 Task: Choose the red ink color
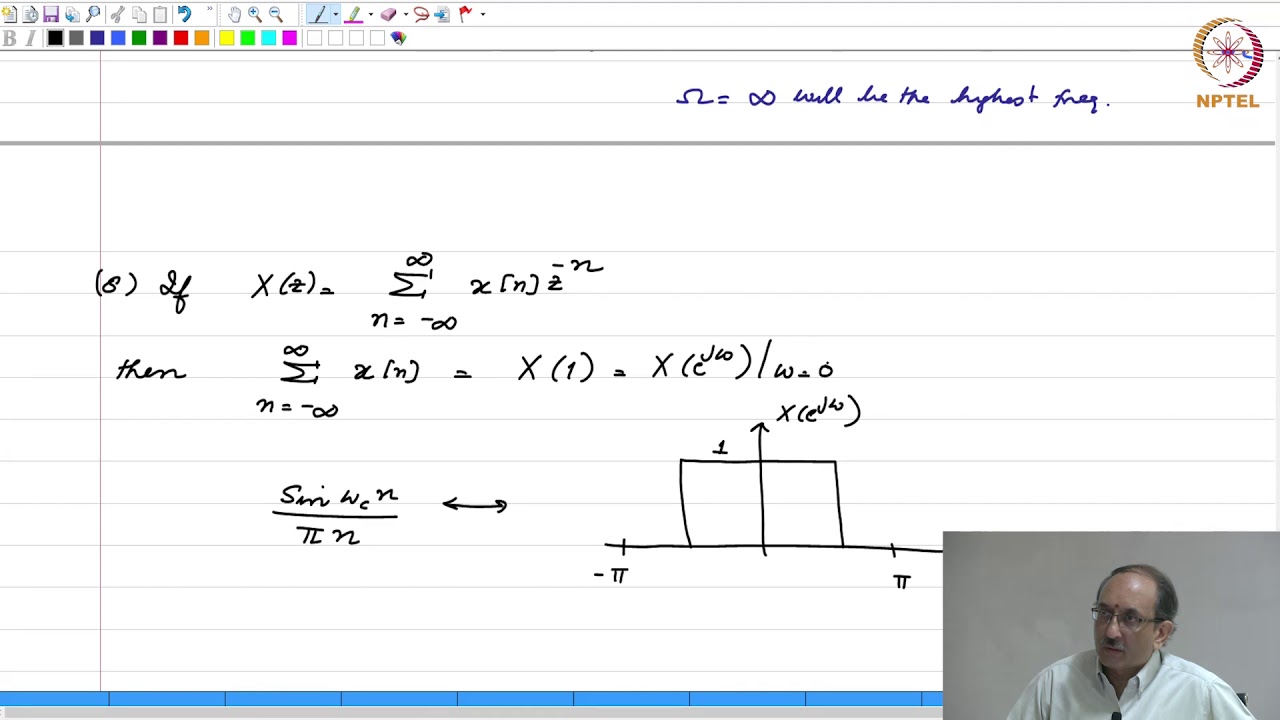(x=181, y=38)
